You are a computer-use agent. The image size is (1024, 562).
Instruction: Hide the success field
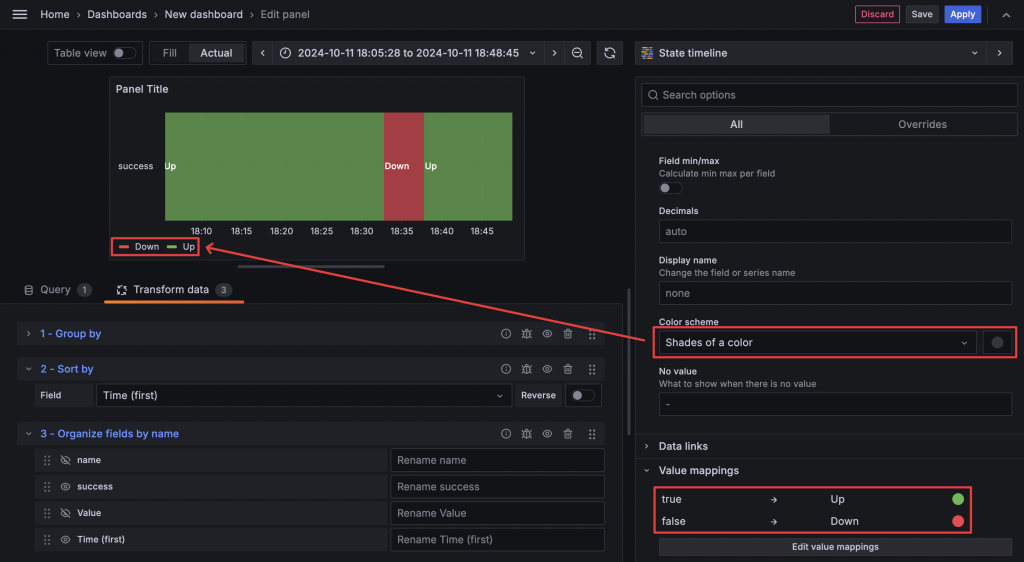(x=65, y=487)
